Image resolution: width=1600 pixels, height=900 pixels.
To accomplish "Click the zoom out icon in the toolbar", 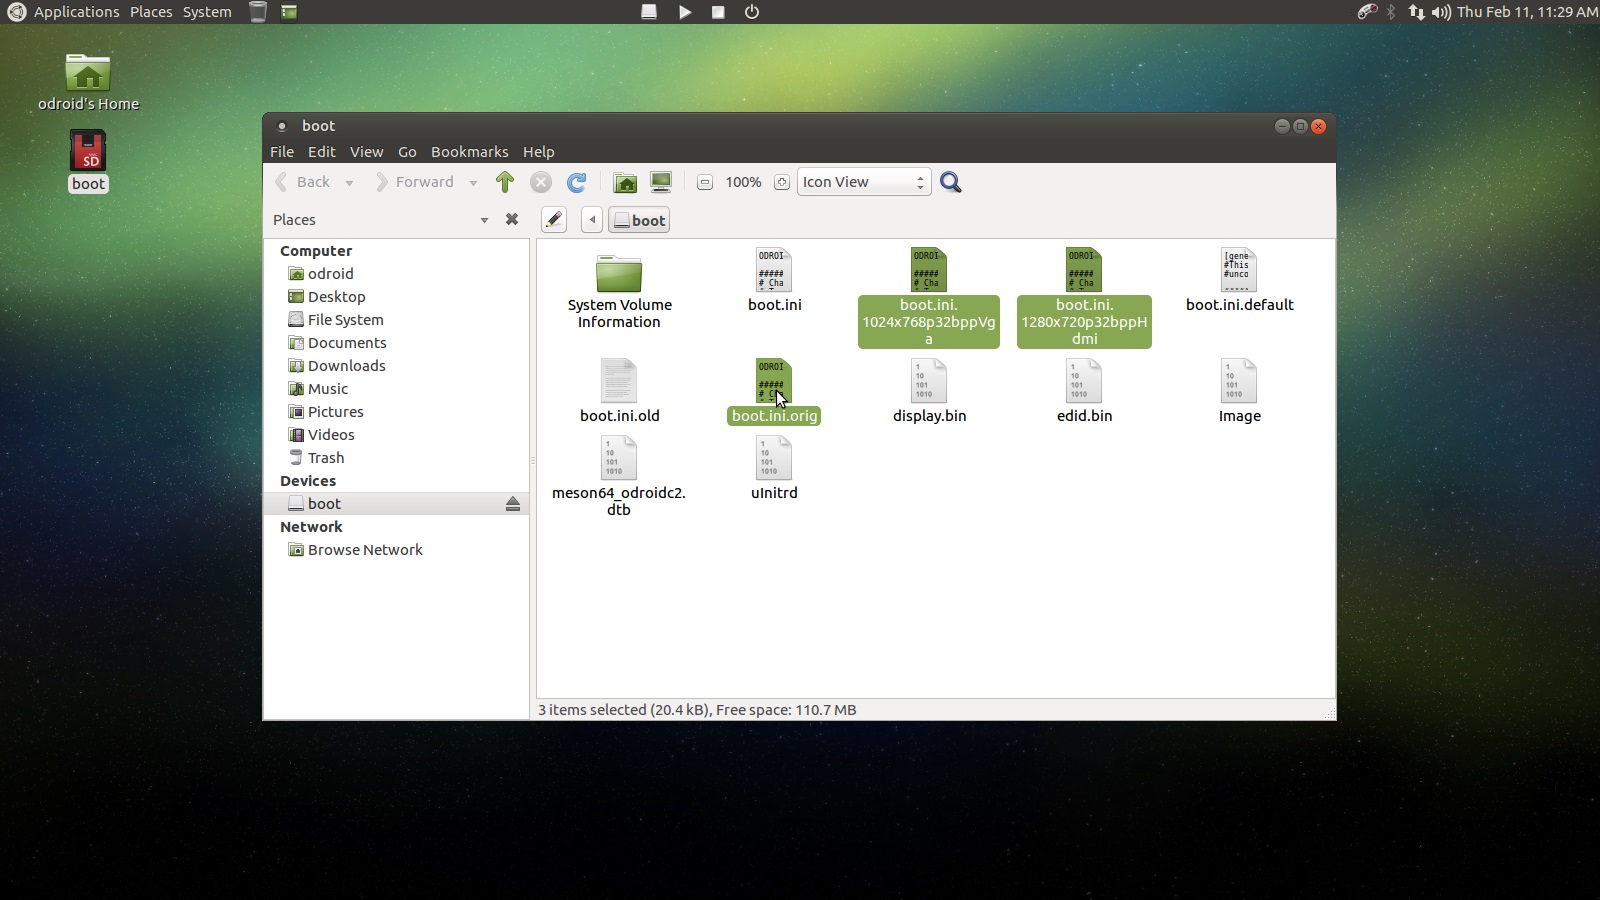I will (x=706, y=182).
